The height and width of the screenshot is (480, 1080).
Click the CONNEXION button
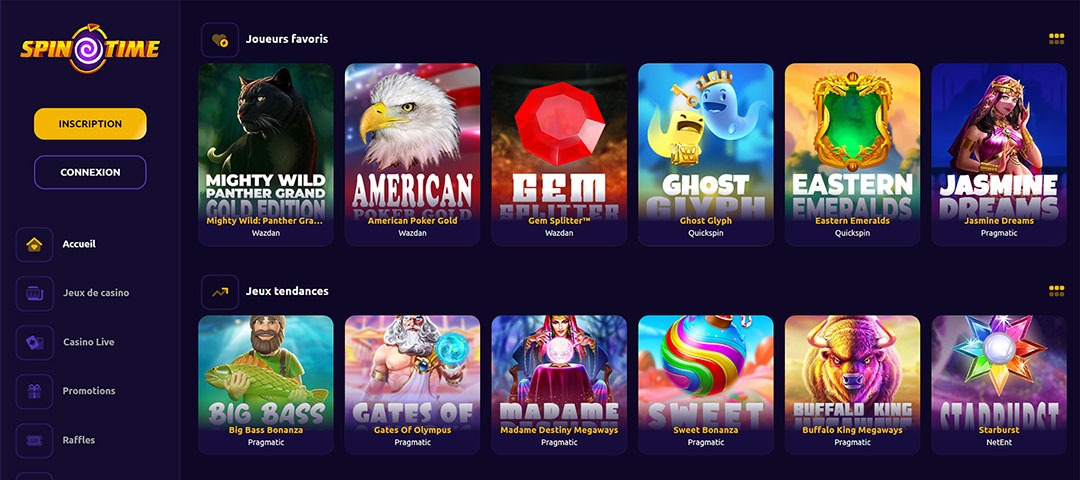tap(90, 172)
